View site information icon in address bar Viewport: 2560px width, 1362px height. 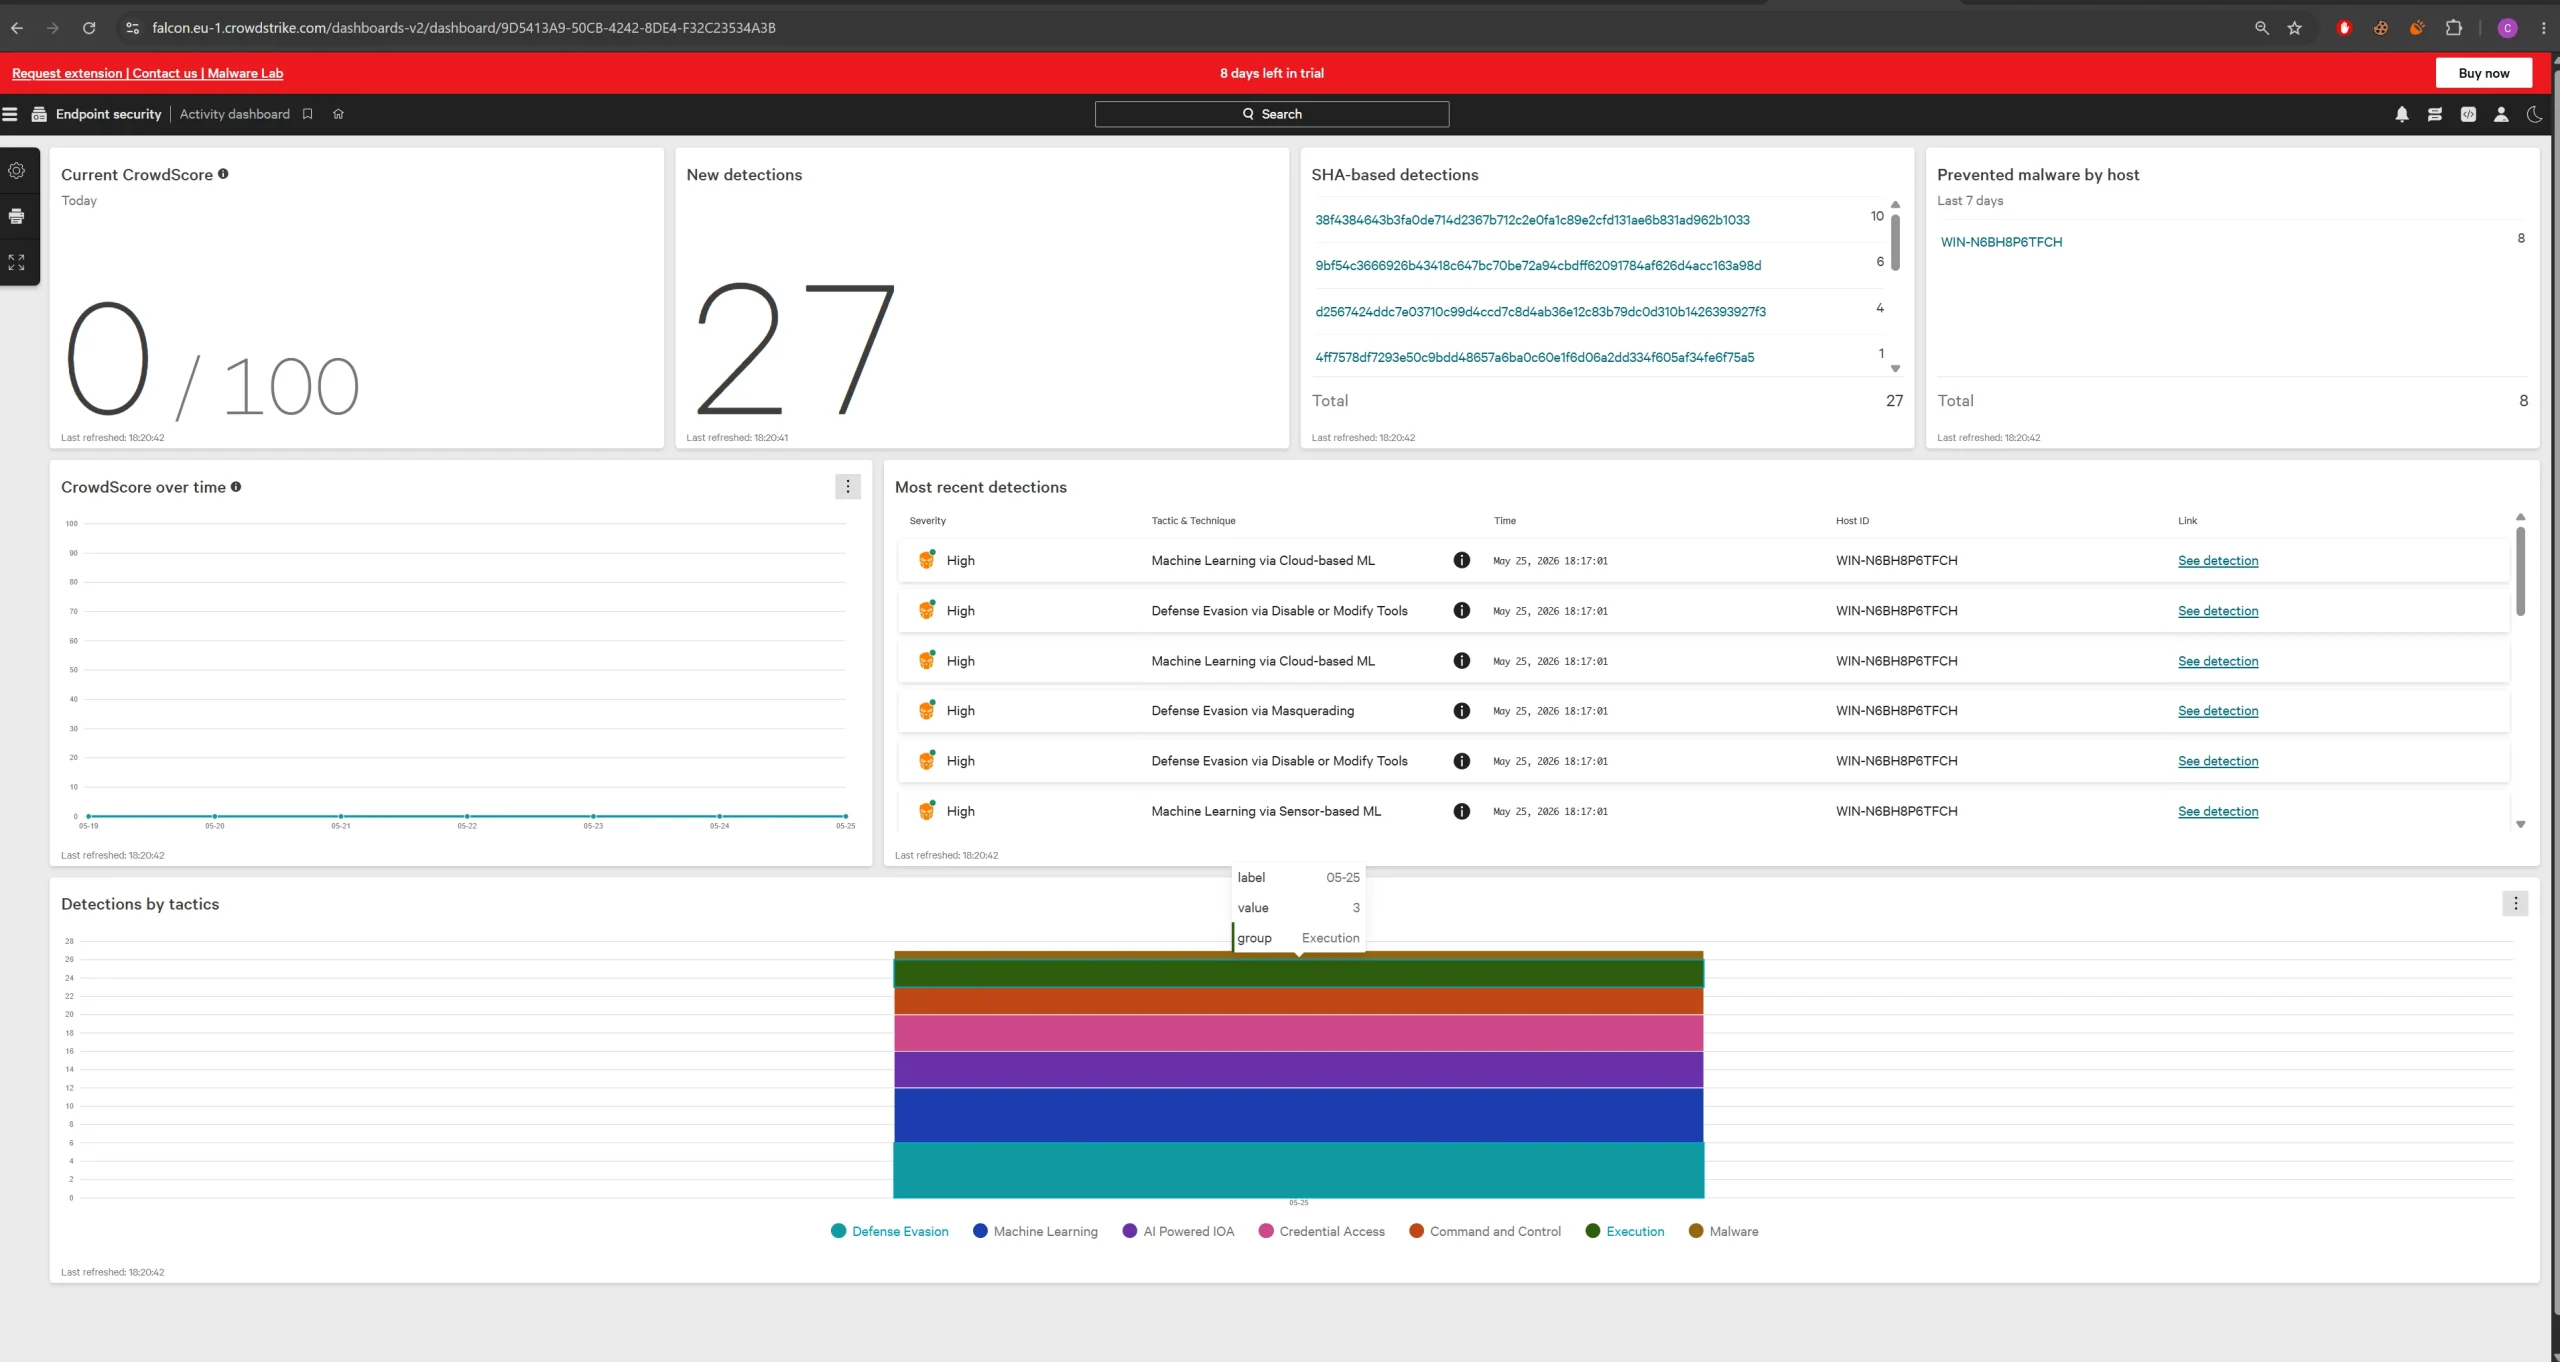132,28
